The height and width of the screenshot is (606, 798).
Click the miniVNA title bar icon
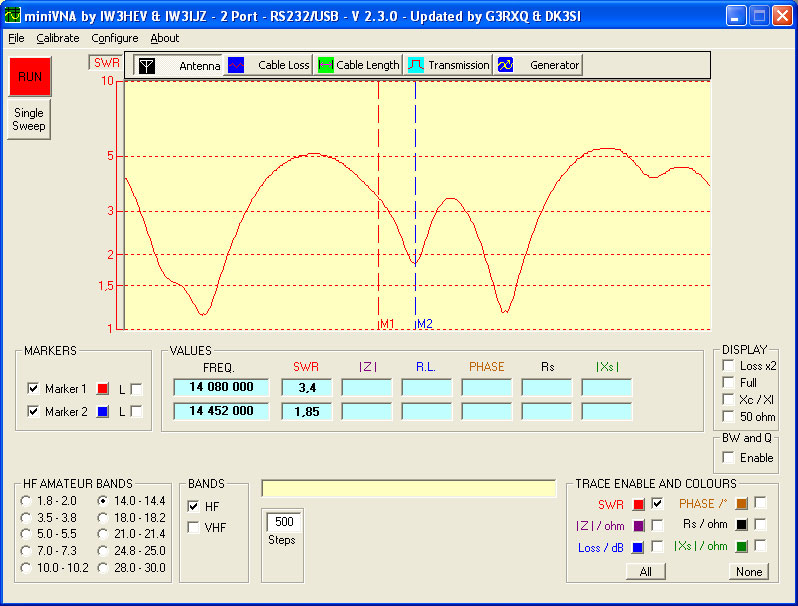pos(14,15)
